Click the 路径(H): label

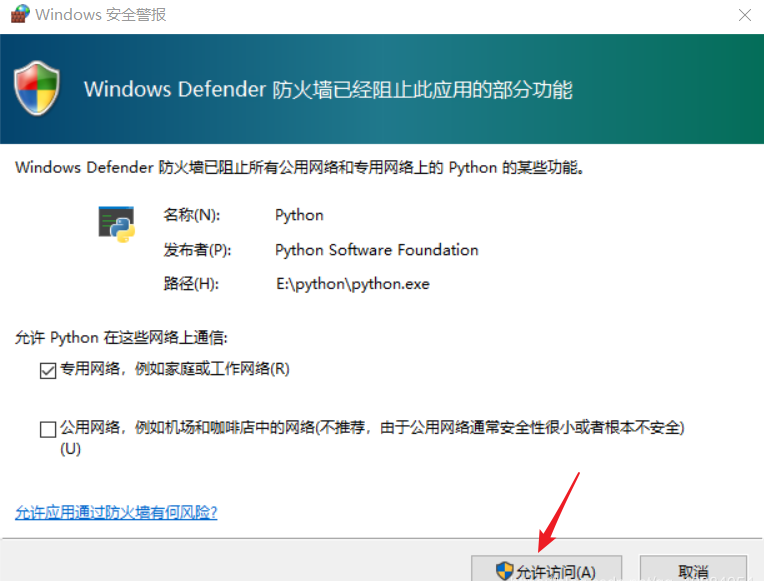[191, 284]
